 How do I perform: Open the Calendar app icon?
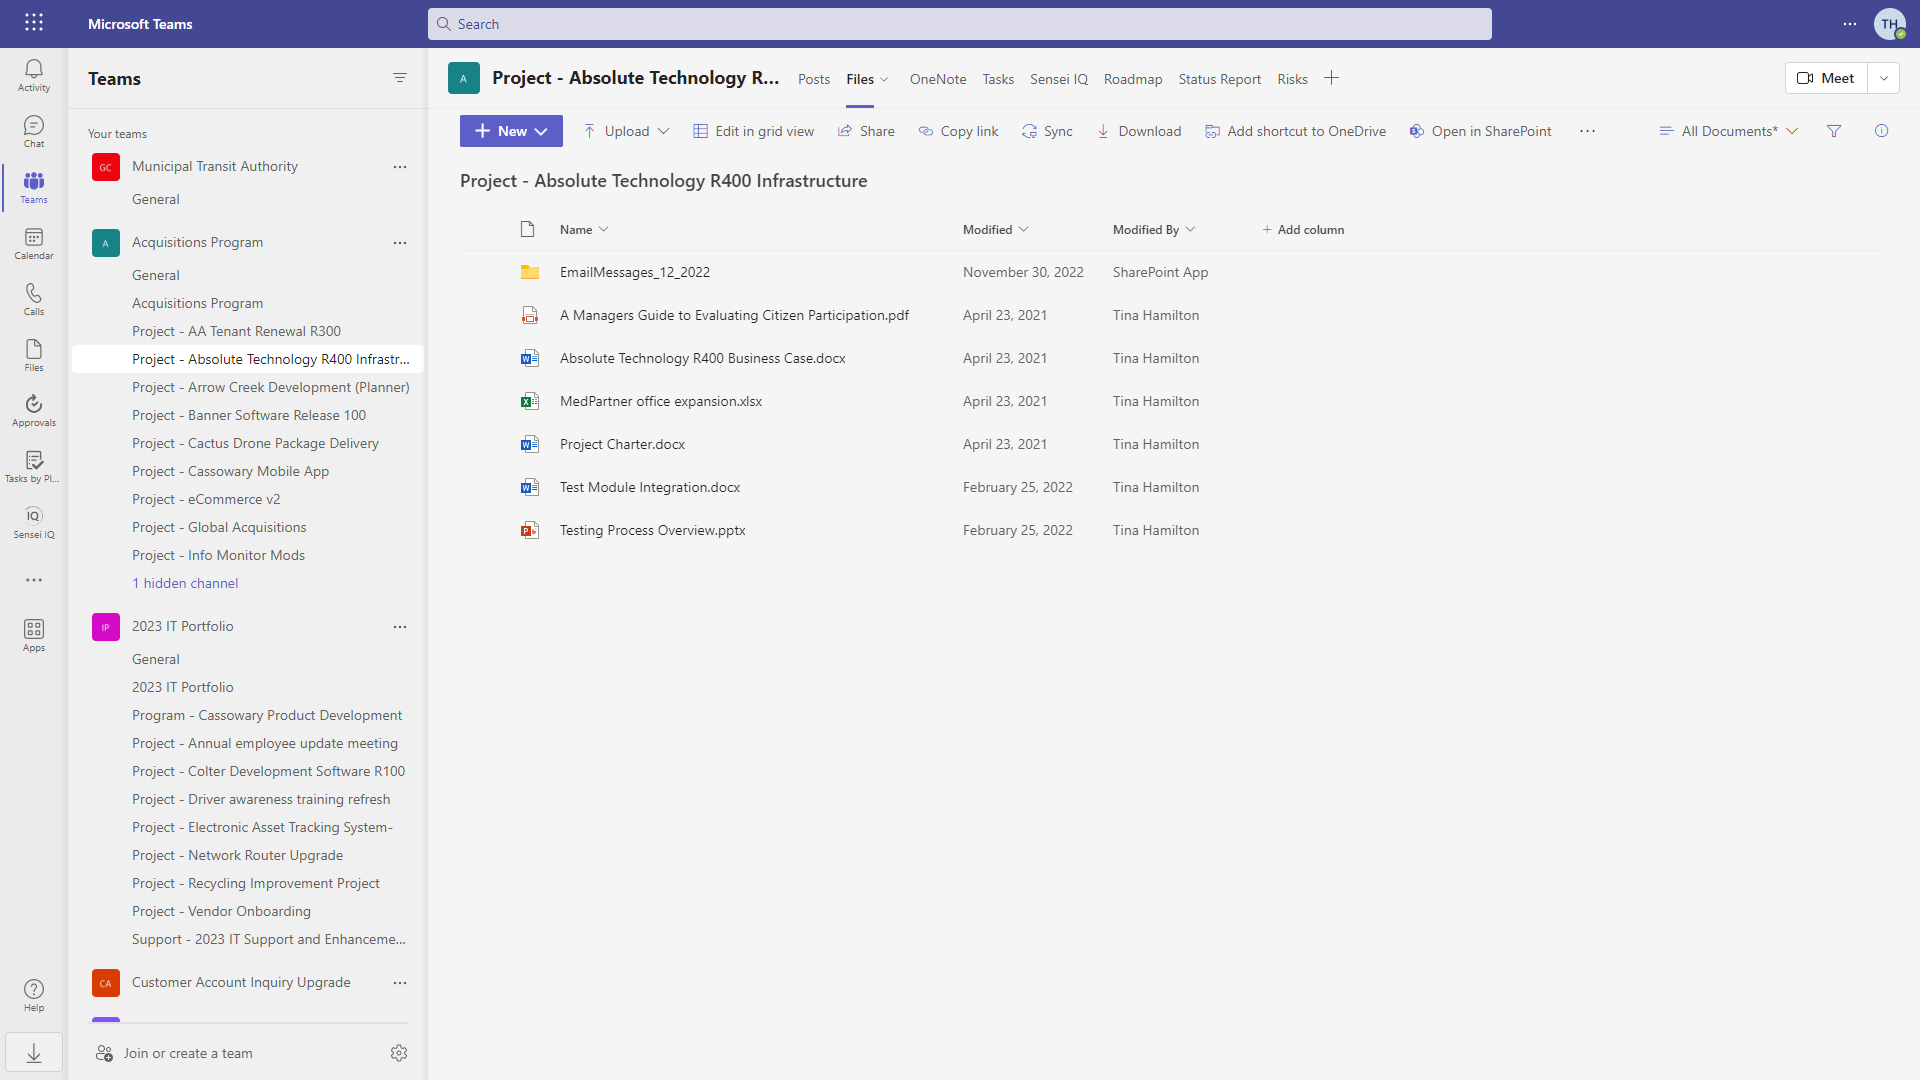34,243
